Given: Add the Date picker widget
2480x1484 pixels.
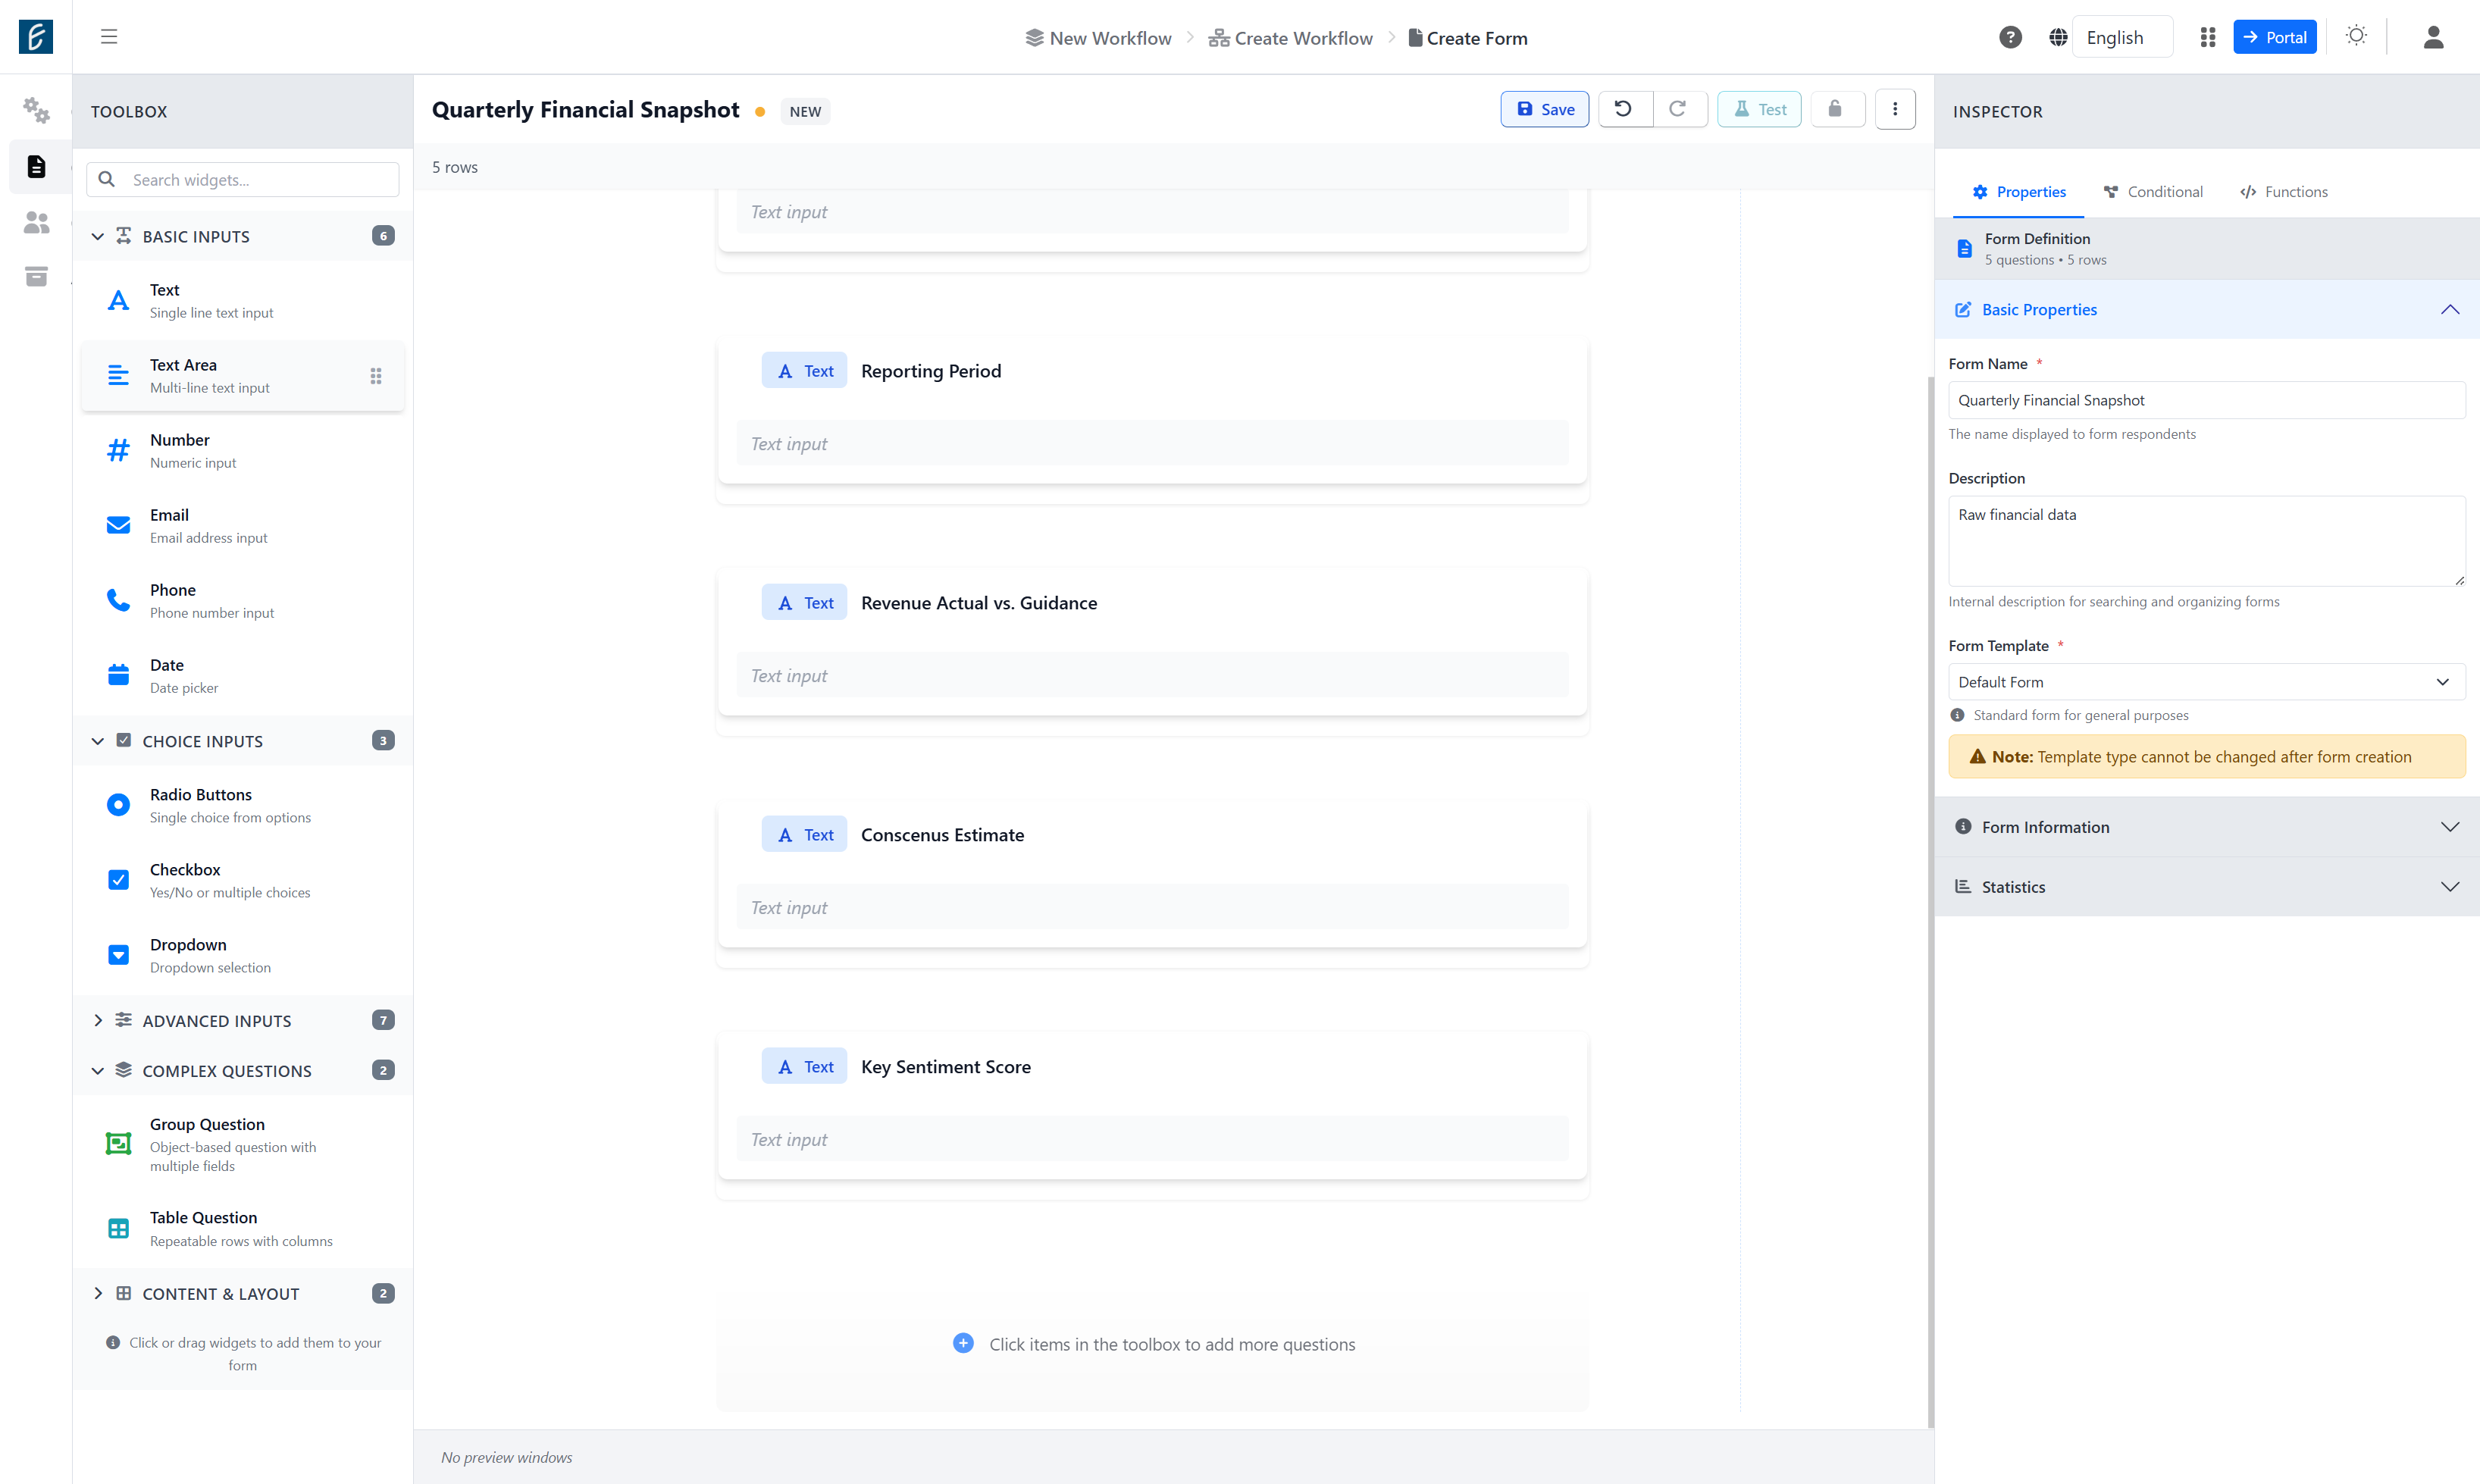Looking at the screenshot, I should 243,676.
